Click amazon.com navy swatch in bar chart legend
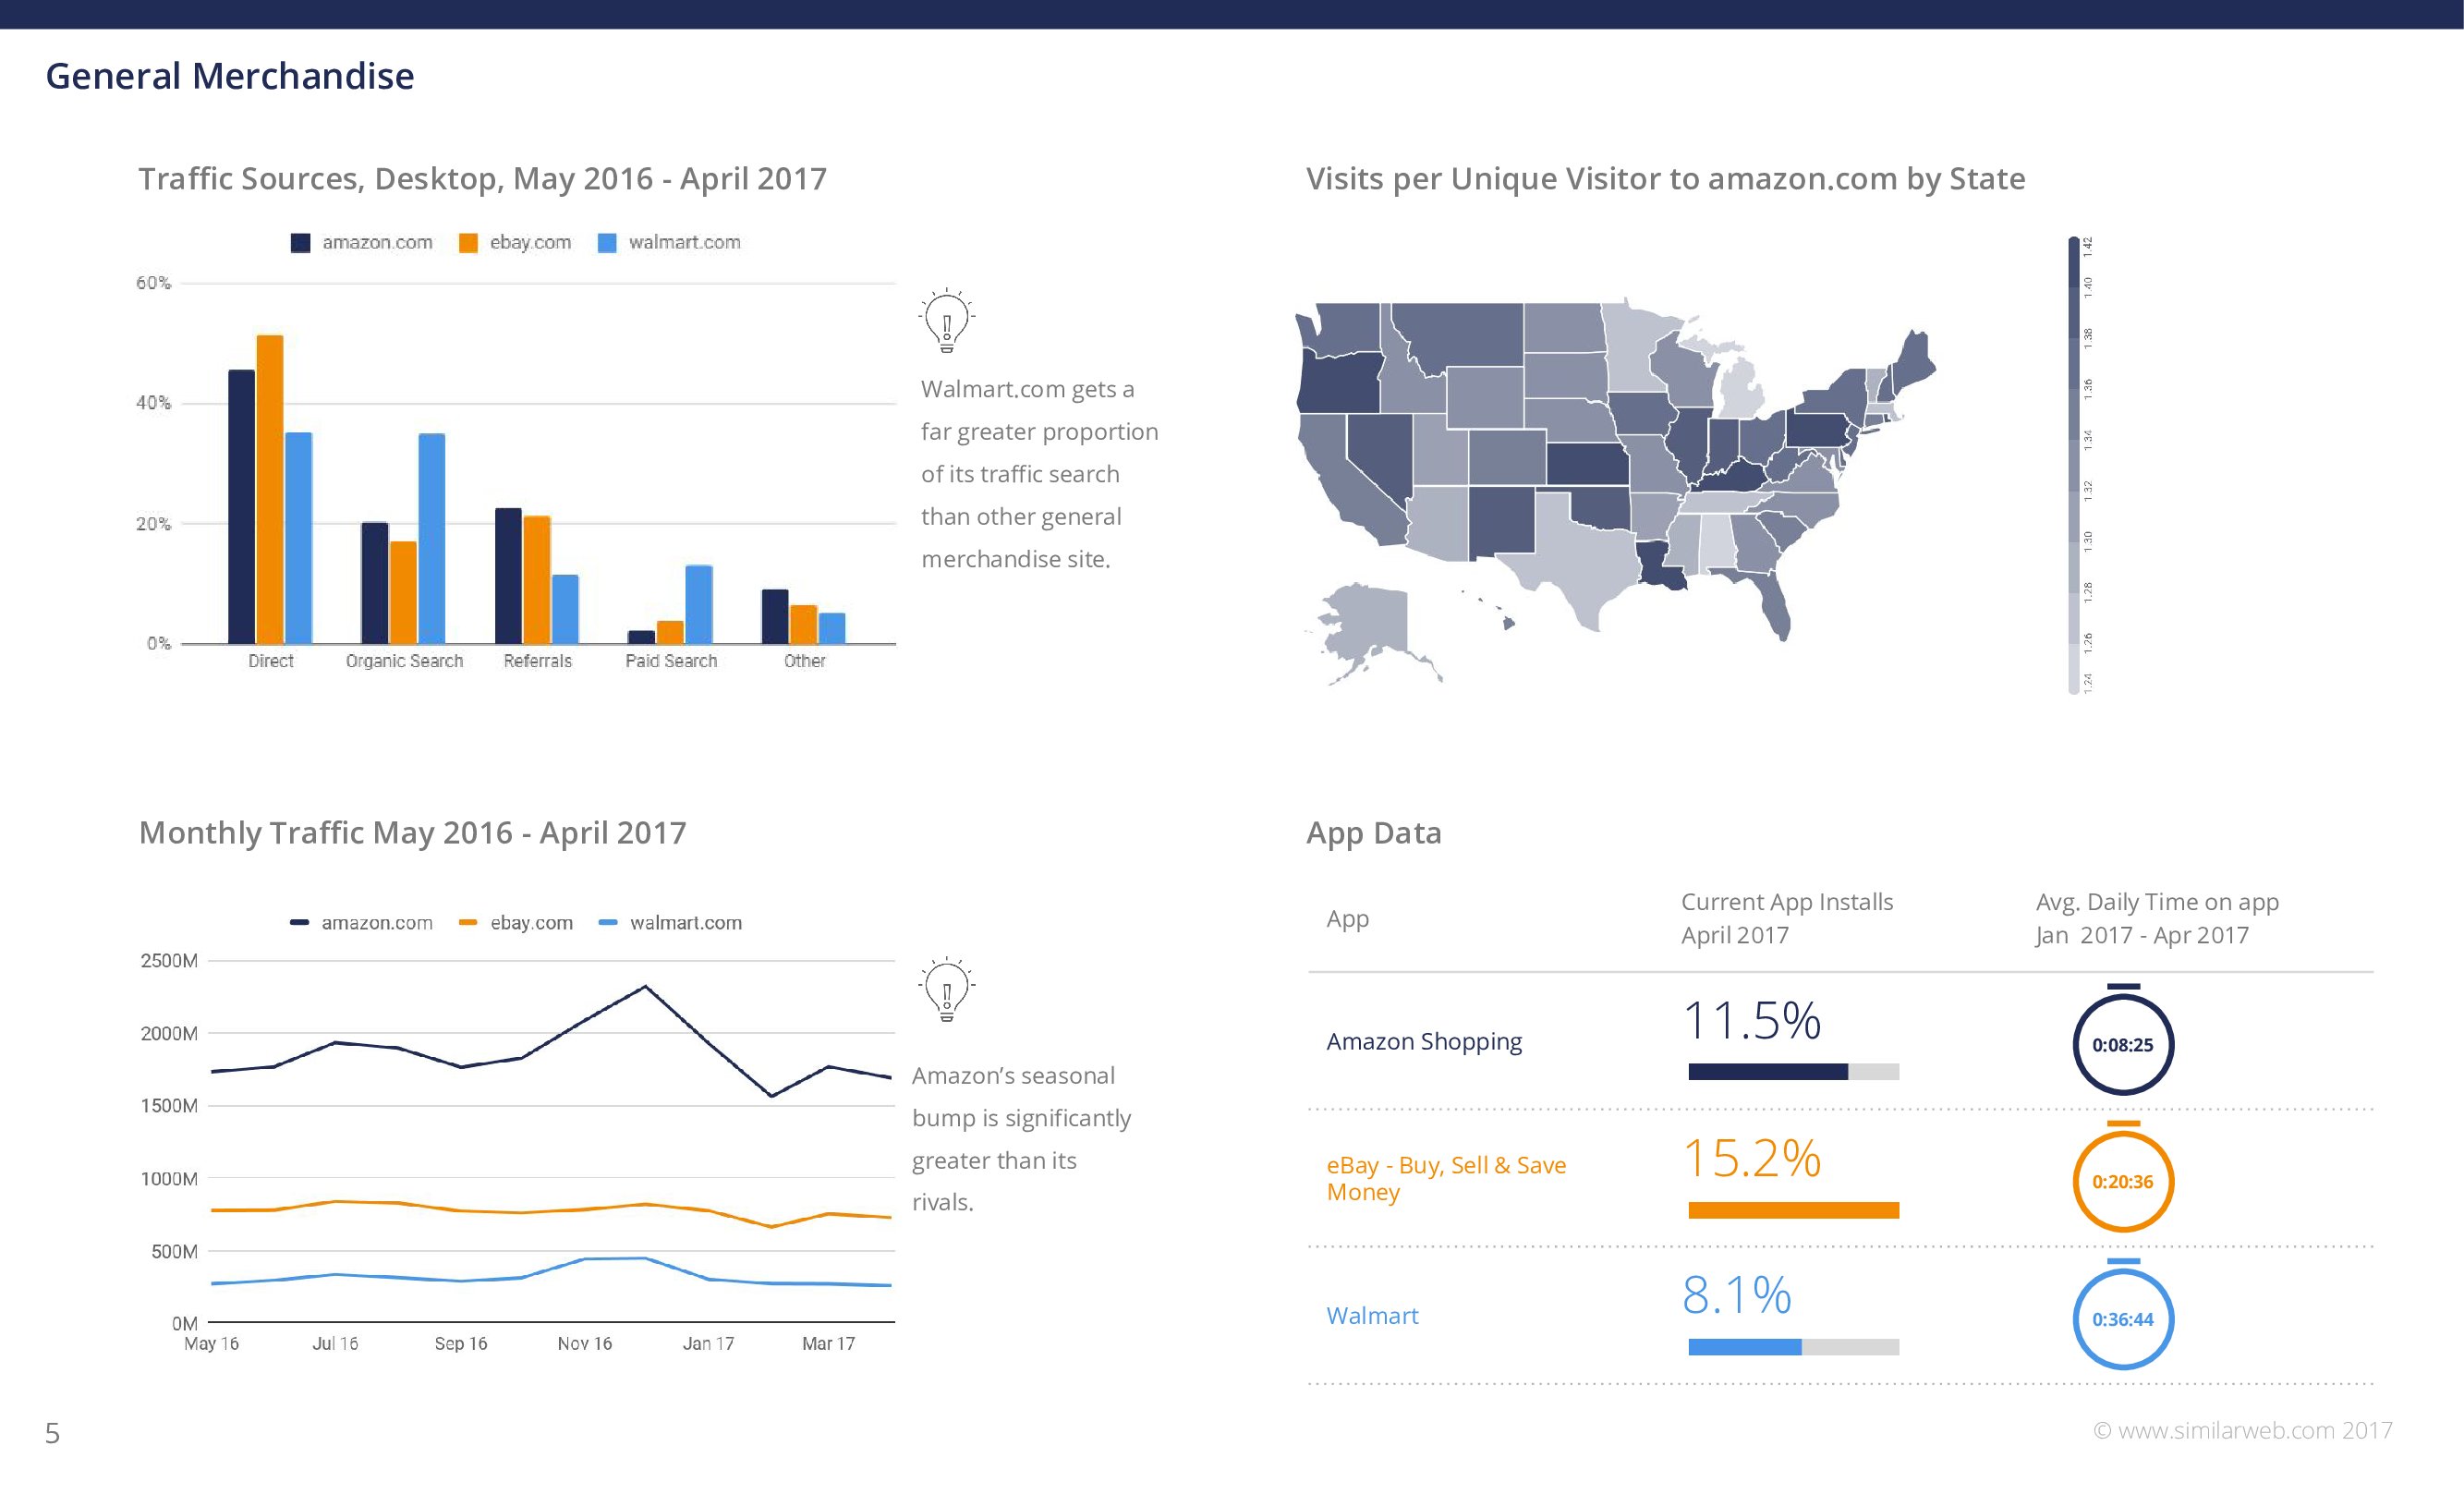The image size is (2464, 1494). [300, 243]
